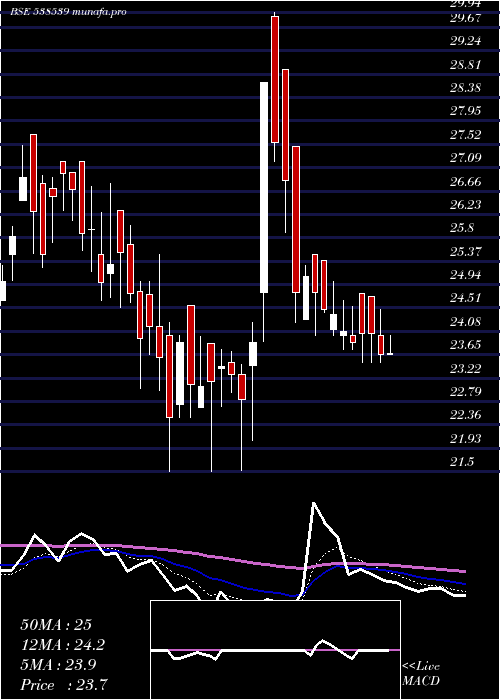Screen dimensions: 500x700
Task: Click the 22.79 price axis label
Action: [466, 392]
